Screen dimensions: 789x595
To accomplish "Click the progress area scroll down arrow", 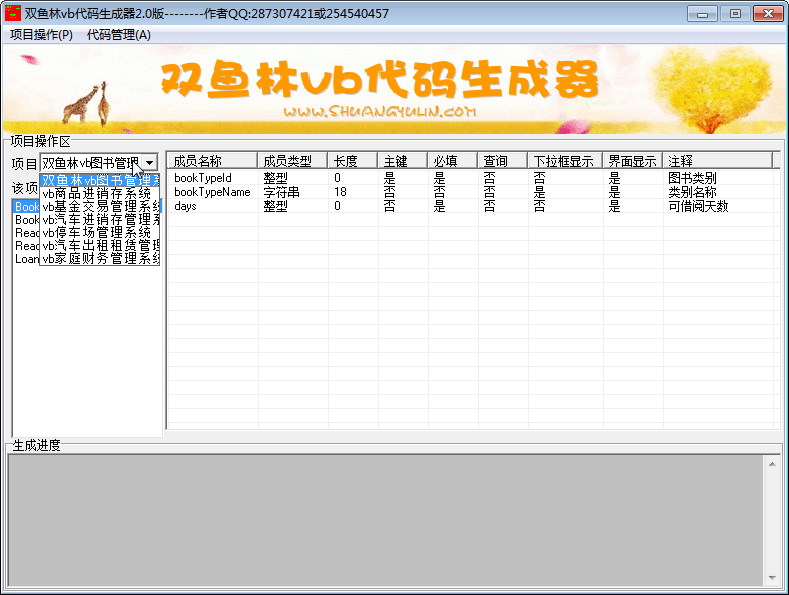I will [x=772, y=578].
